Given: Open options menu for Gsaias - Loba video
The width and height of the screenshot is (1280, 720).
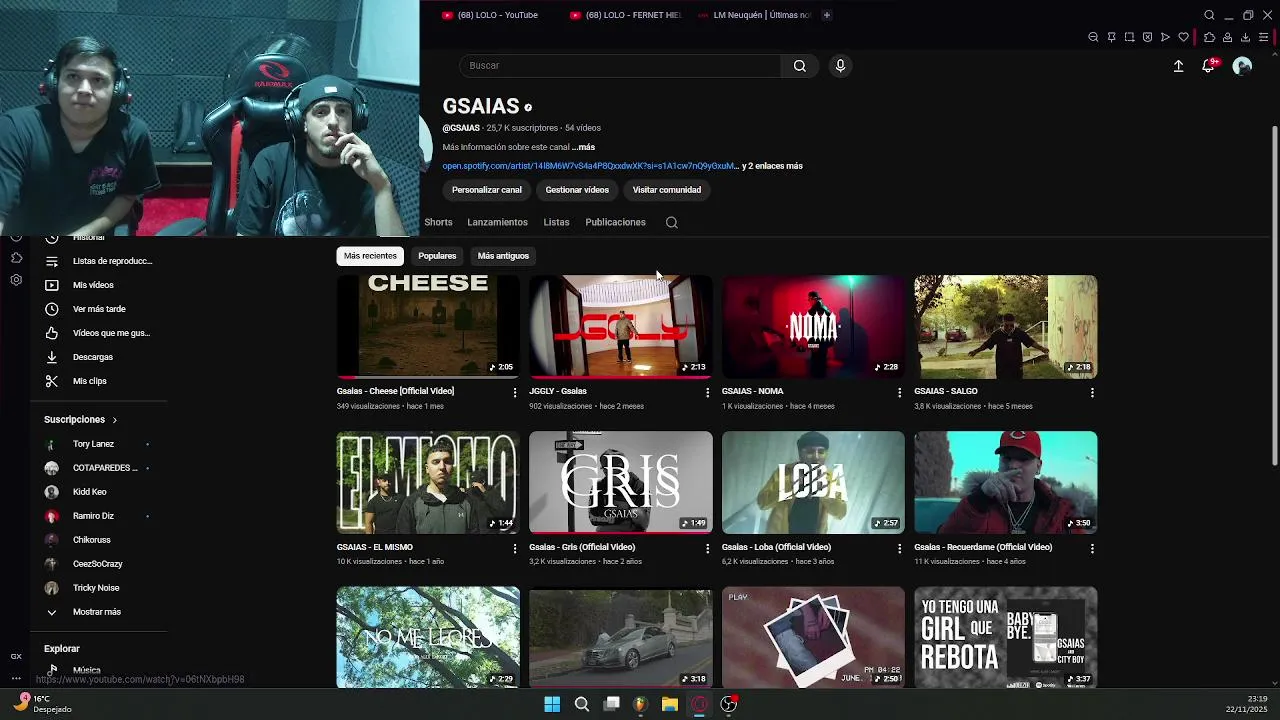Looking at the screenshot, I should pyautogui.click(x=899, y=549).
